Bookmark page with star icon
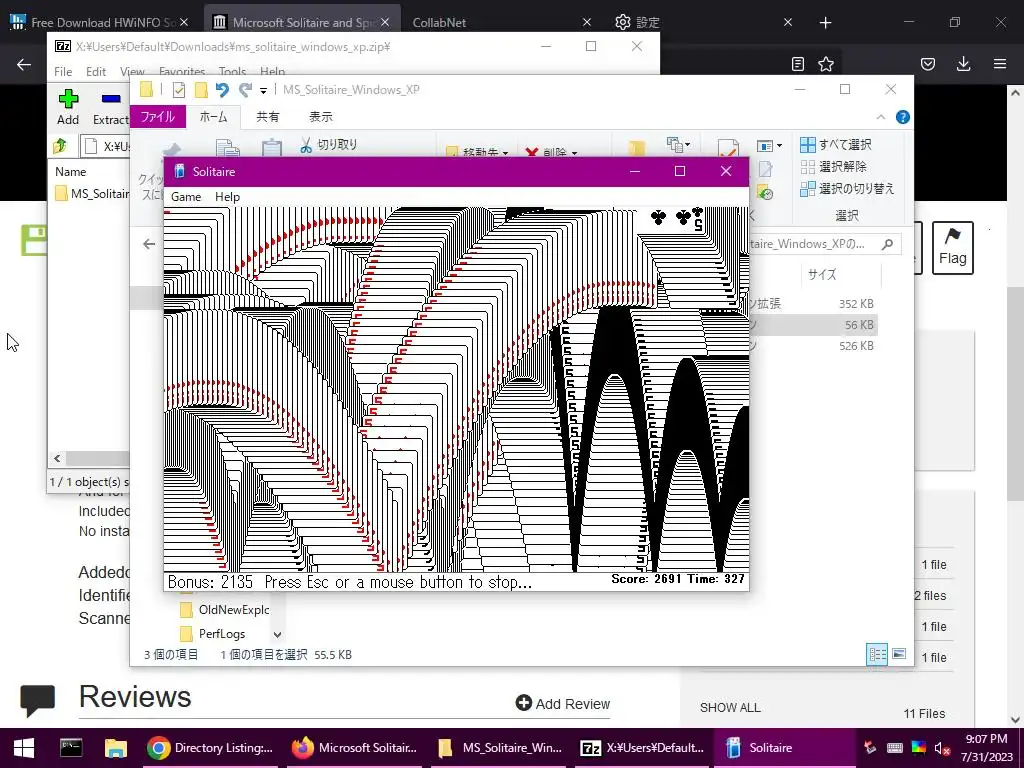This screenshot has width=1024, height=768. coord(826,64)
